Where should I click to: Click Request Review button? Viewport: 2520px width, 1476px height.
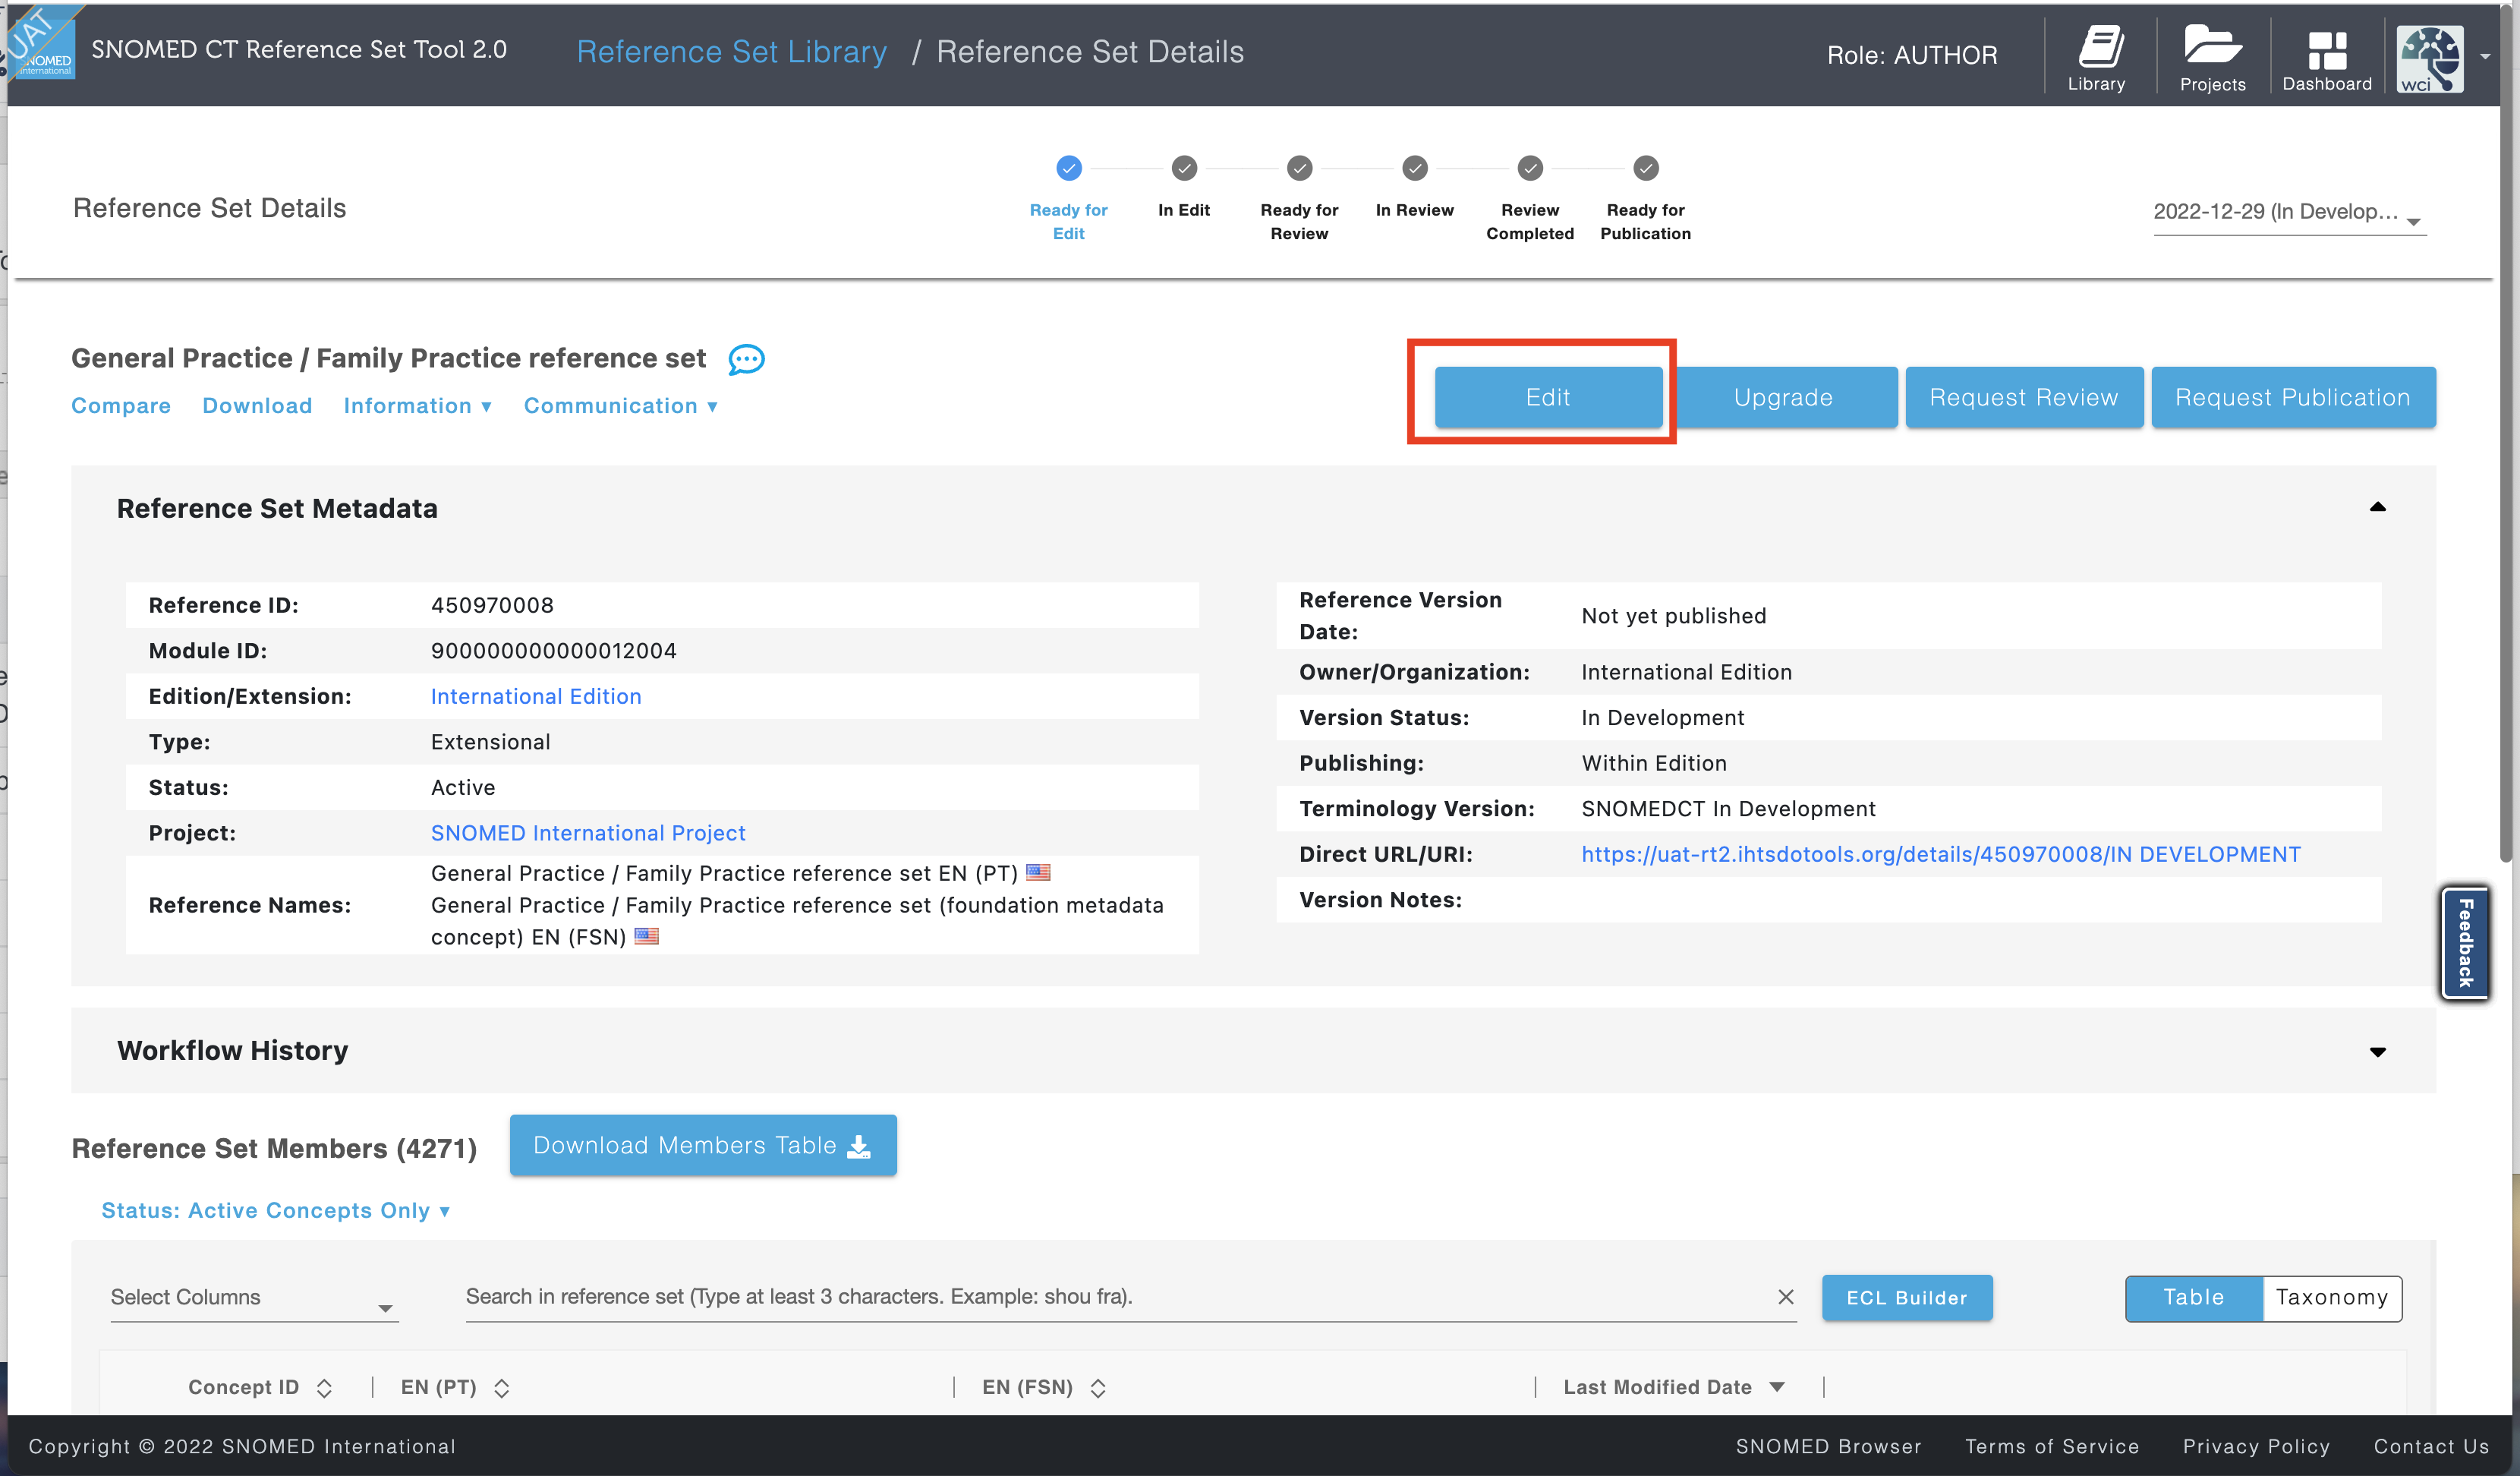pyautogui.click(x=2024, y=397)
